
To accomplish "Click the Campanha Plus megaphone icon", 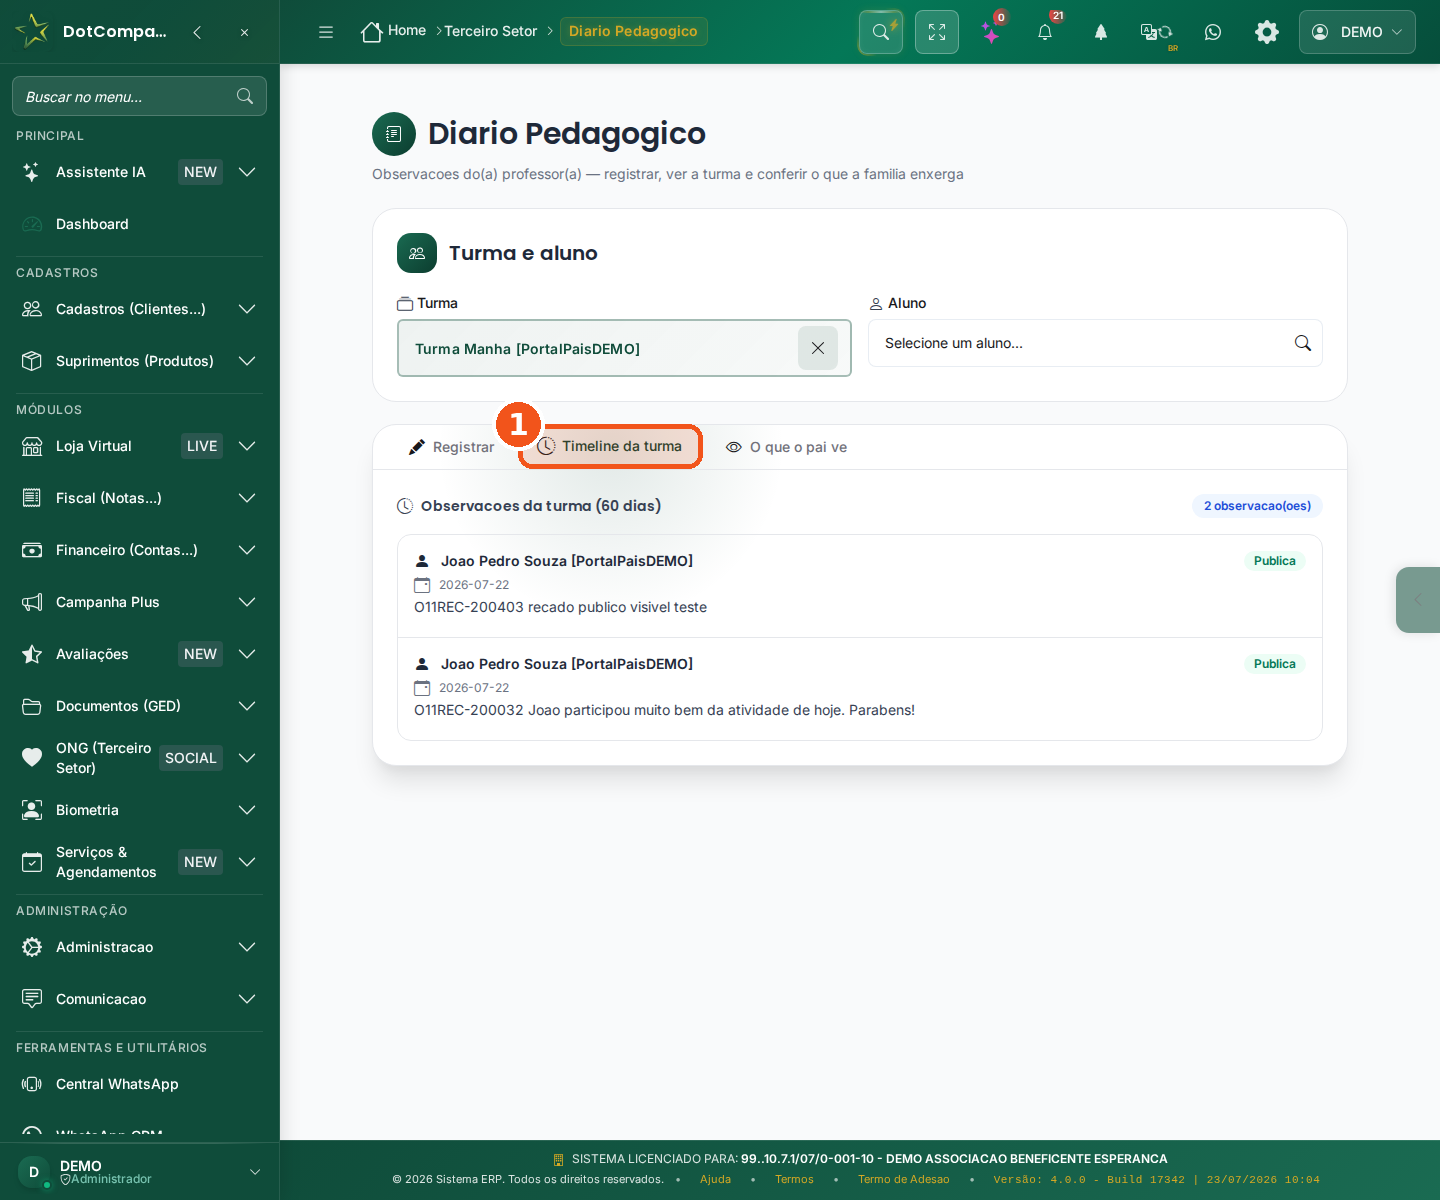I will click(x=32, y=602).
